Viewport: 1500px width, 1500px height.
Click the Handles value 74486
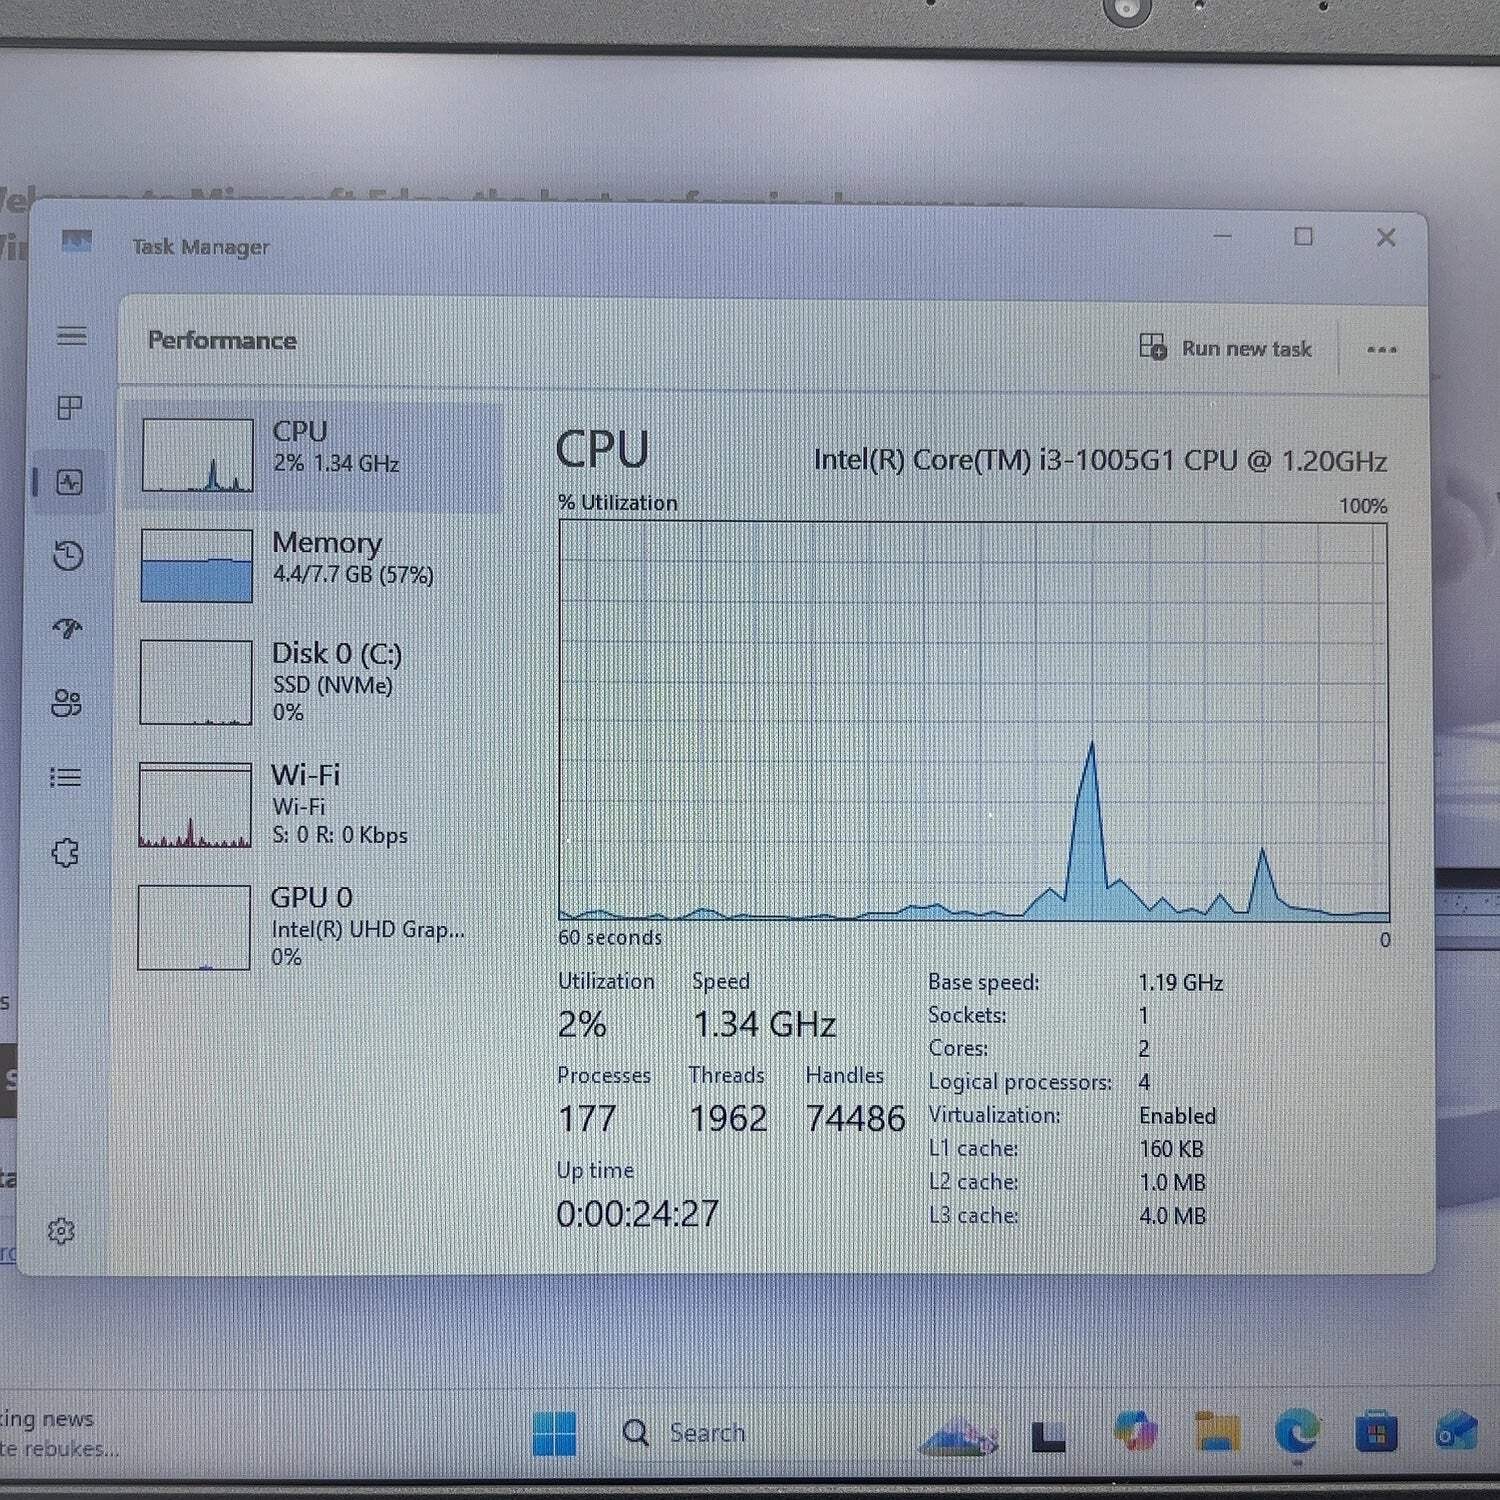[x=855, y=1118]
